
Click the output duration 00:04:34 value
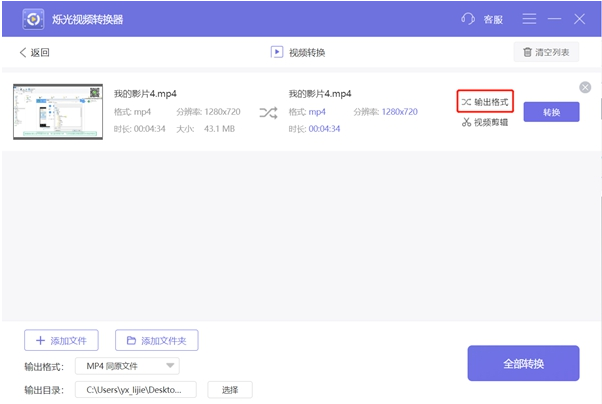coord(324,129)
